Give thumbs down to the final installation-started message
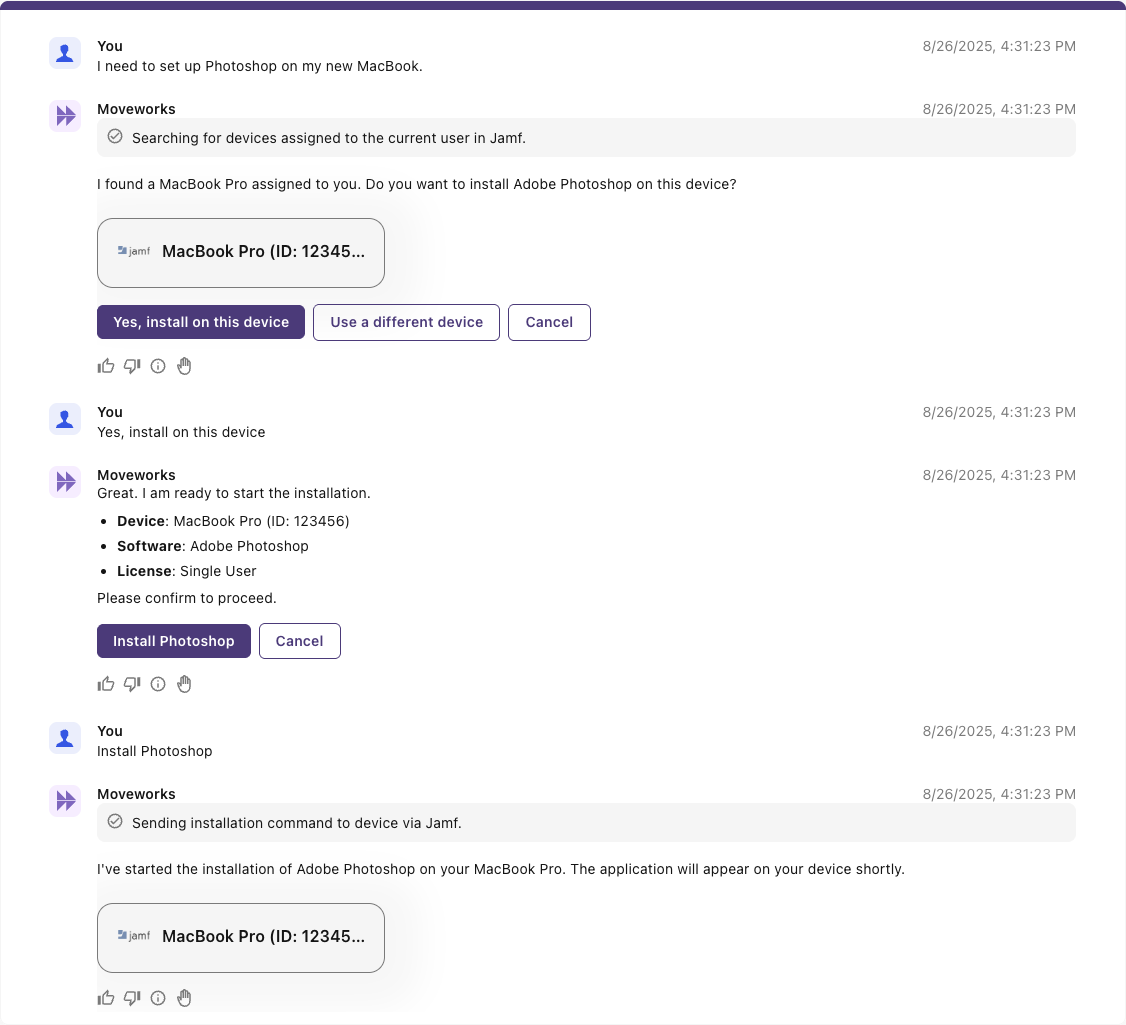 point(132,998)
